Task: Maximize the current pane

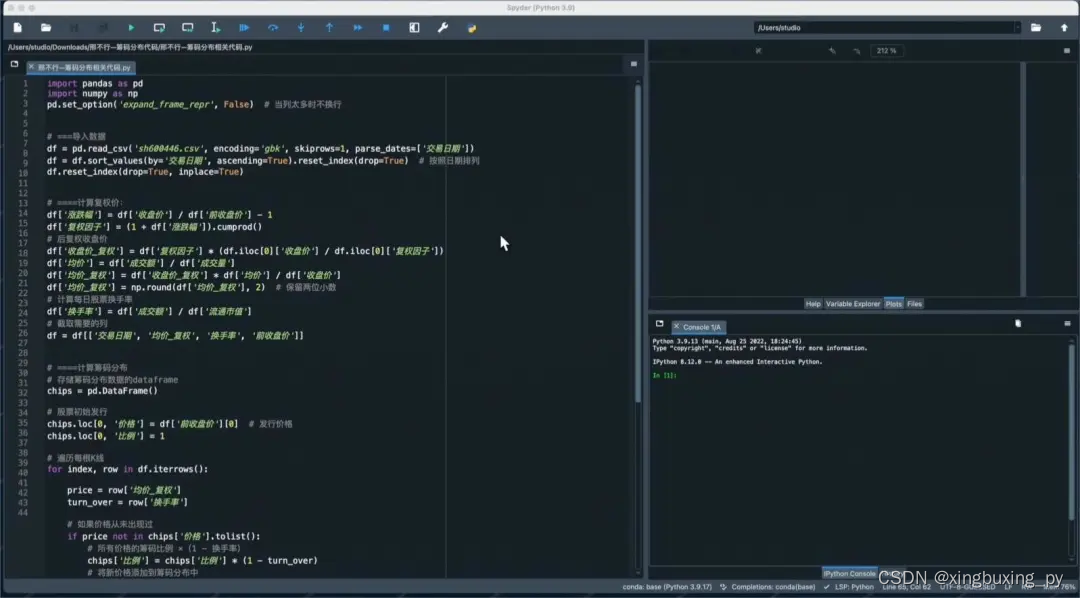Action: pos(414,28)
